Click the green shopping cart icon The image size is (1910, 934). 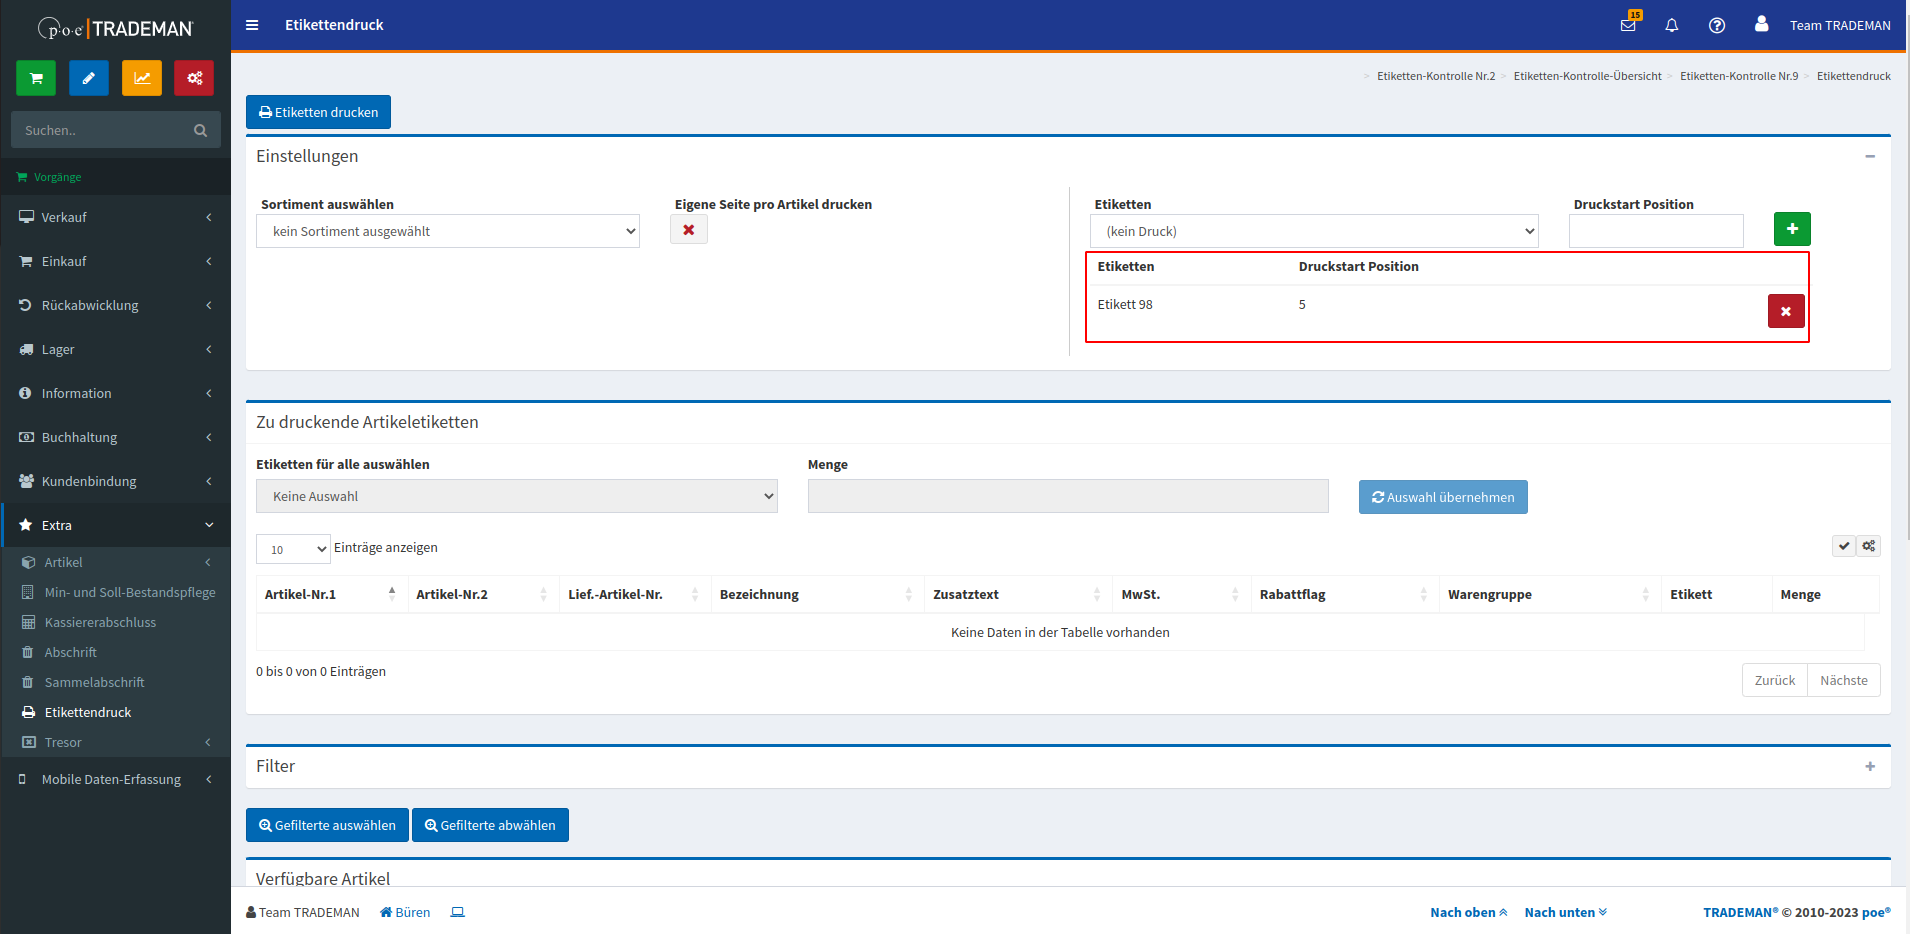coord(36,78)
